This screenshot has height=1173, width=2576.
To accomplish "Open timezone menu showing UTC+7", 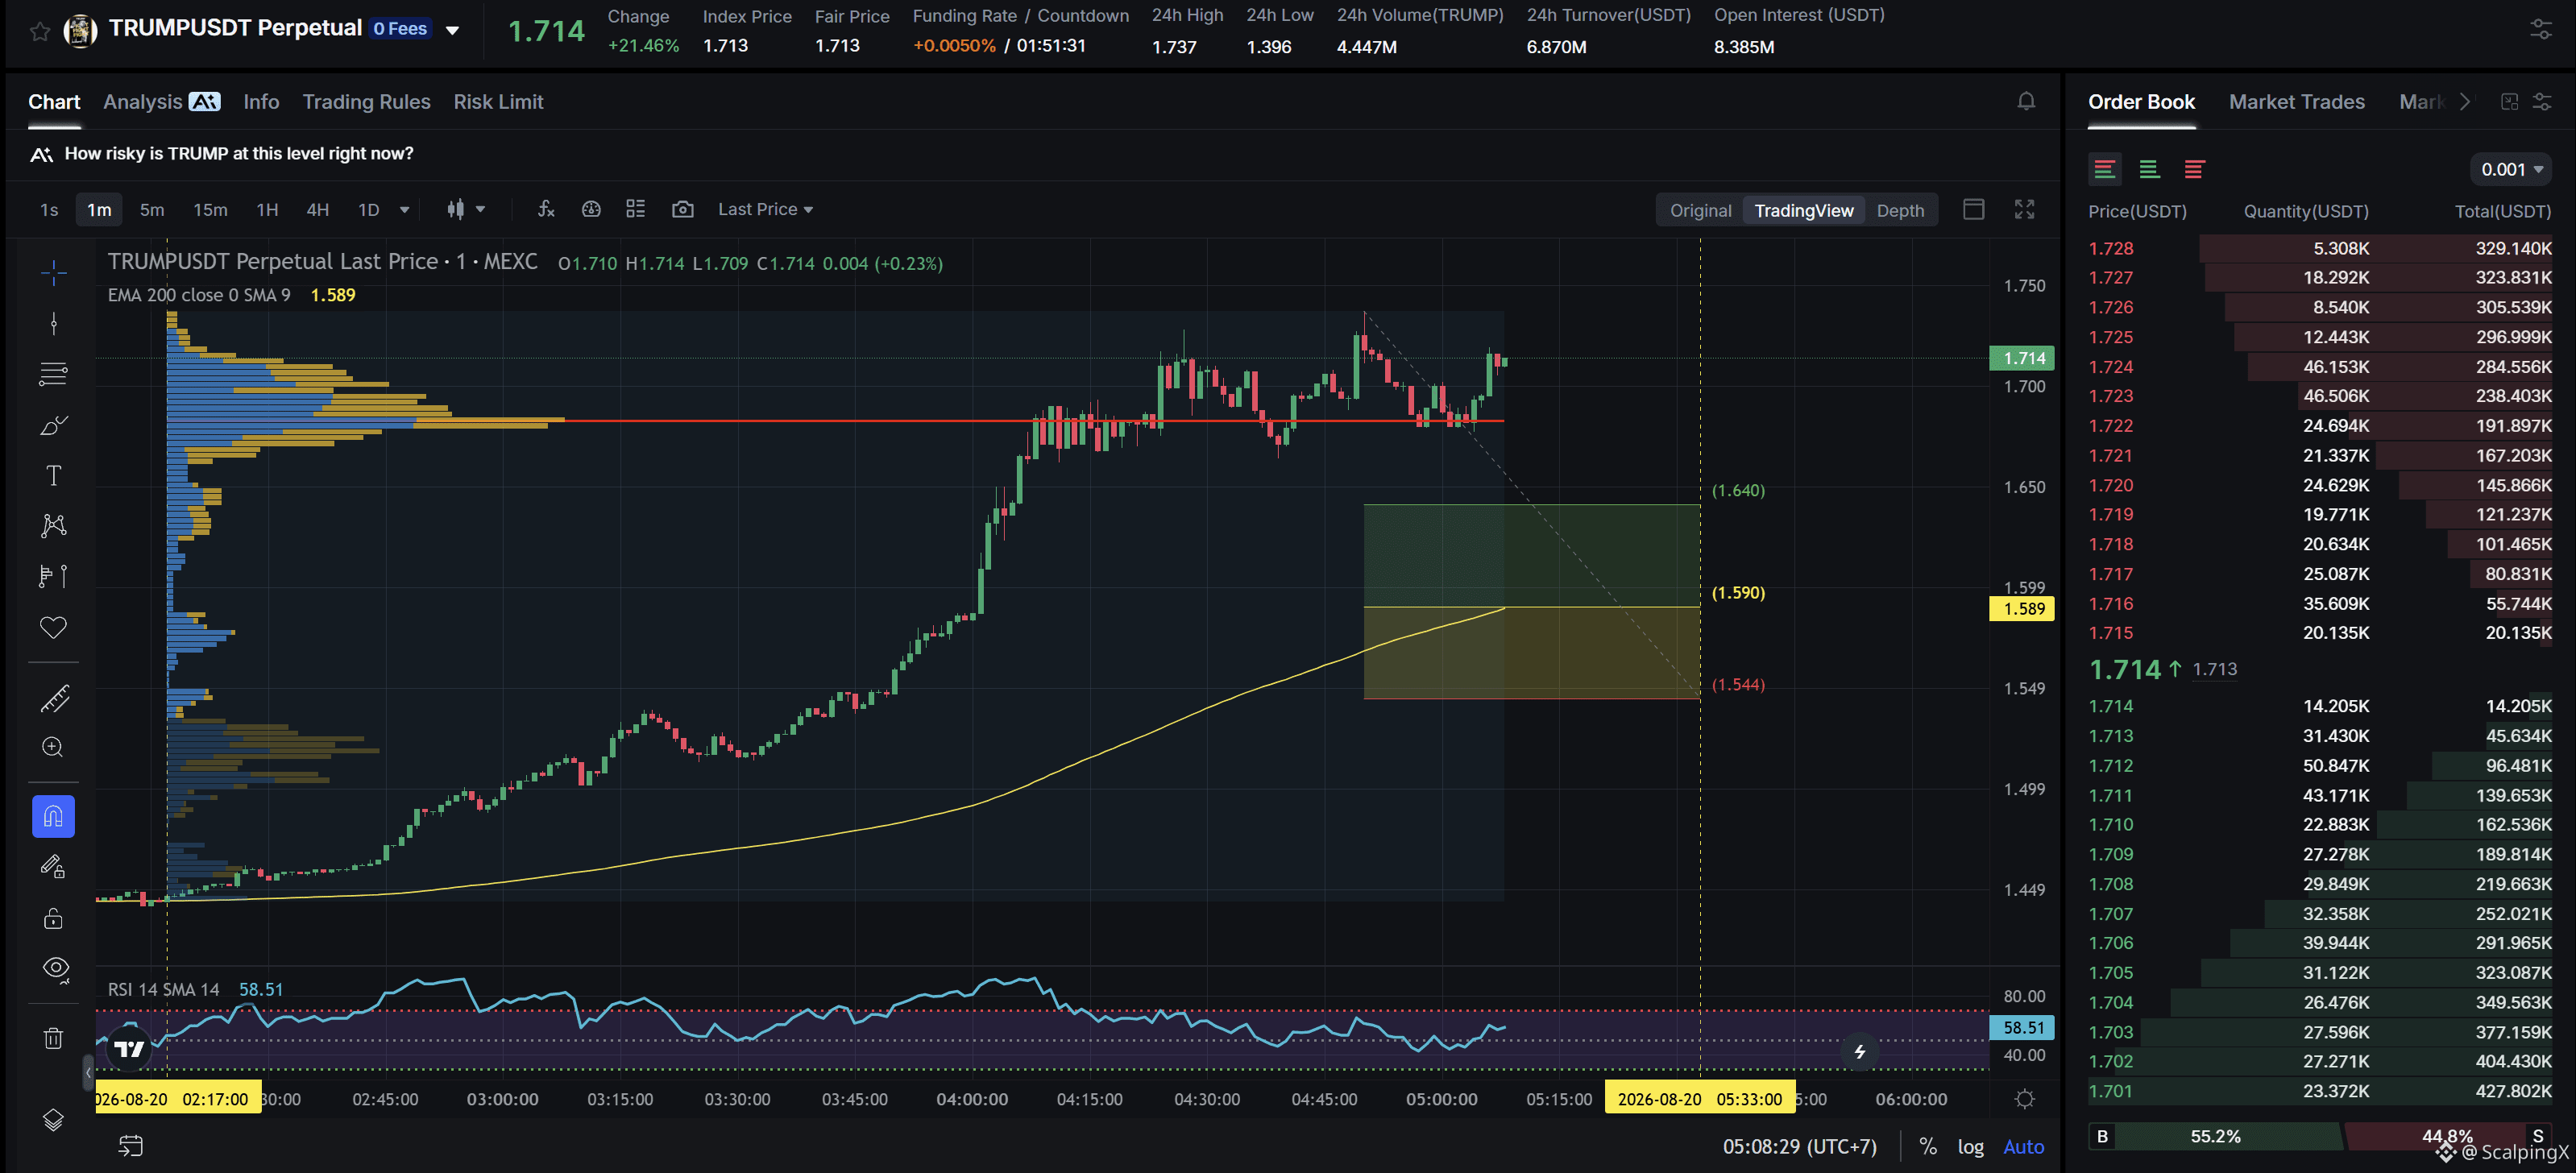I will click(x=1799, y=1147).
